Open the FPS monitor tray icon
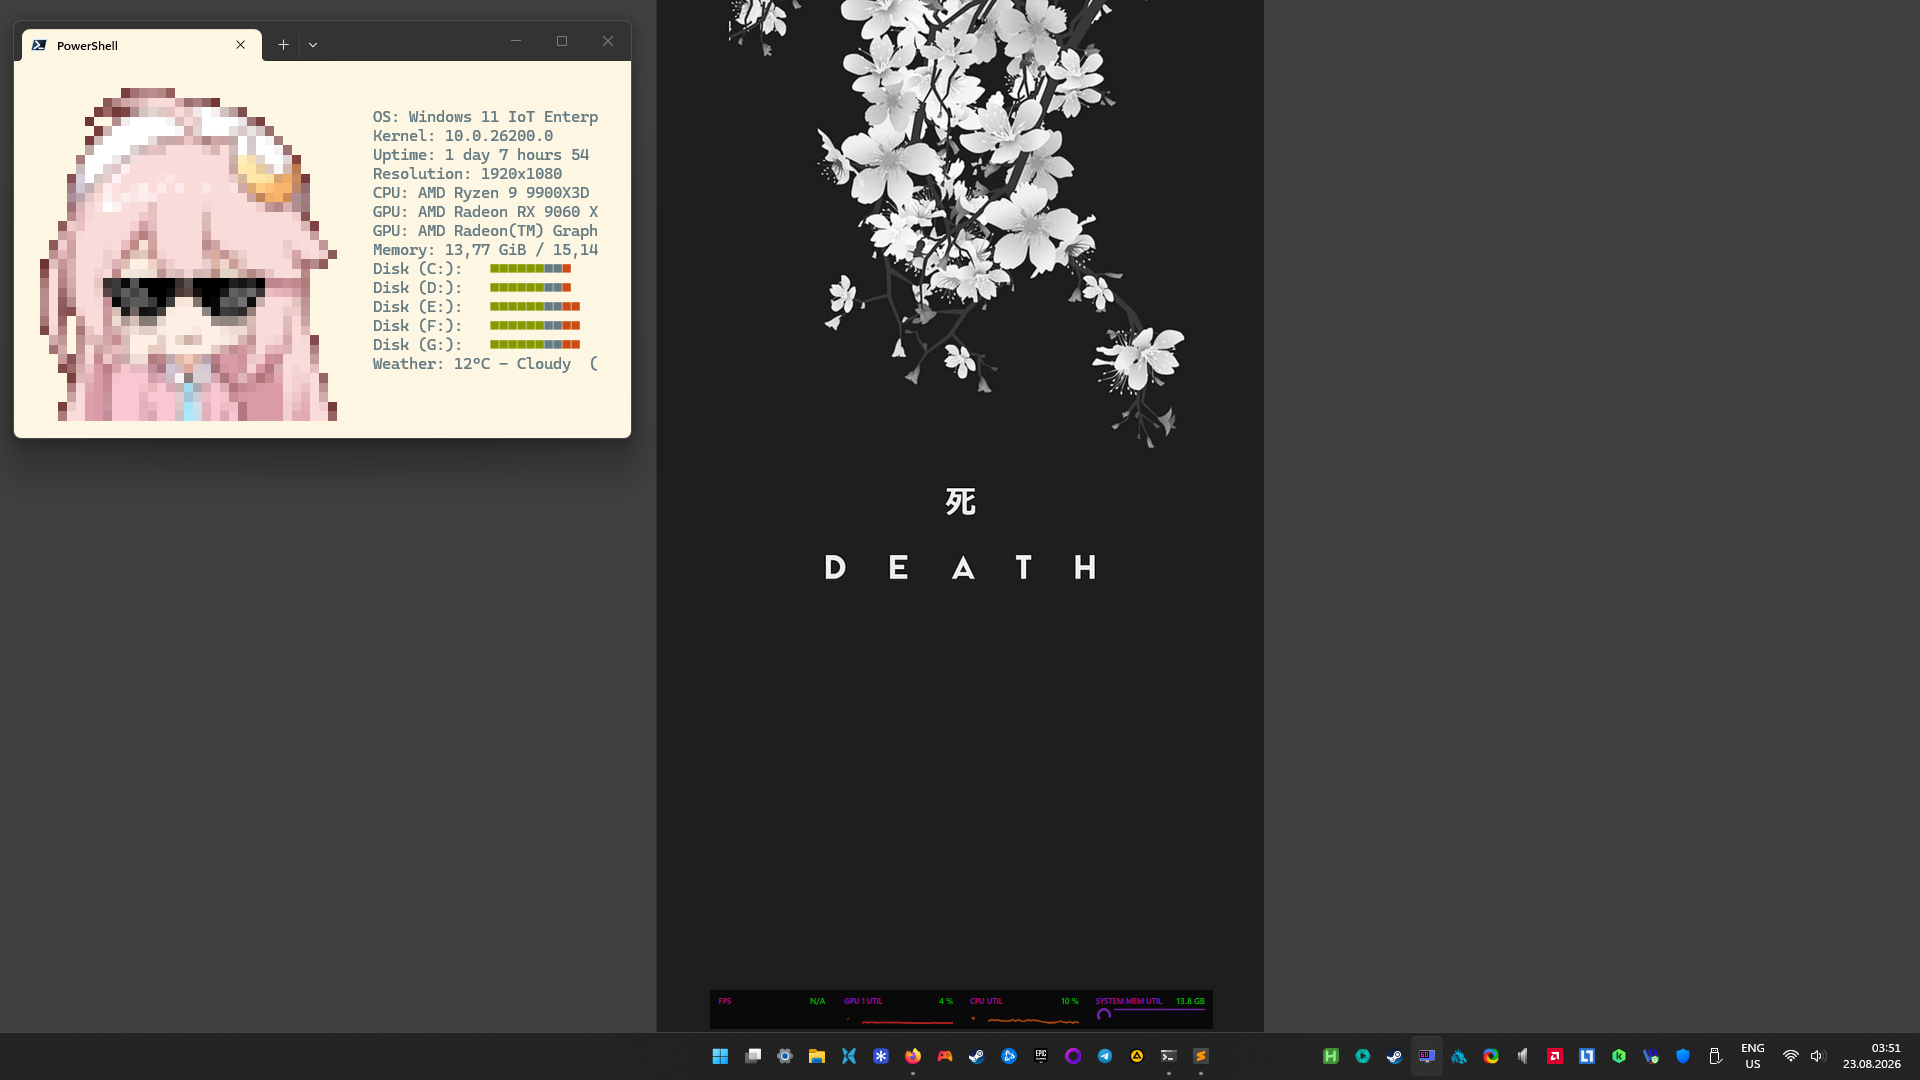The height and width of the screenshot is (1080, 1920). pyautogui.click(x=1427, y=1056)
